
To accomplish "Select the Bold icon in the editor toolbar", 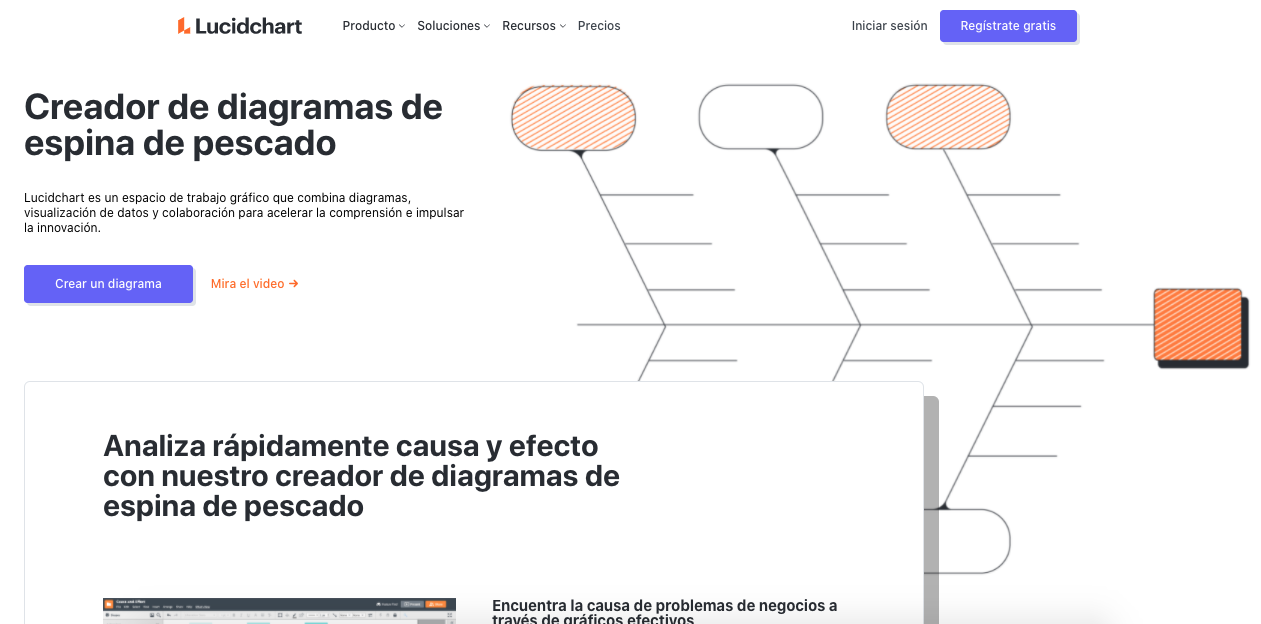I will [233, 615].
